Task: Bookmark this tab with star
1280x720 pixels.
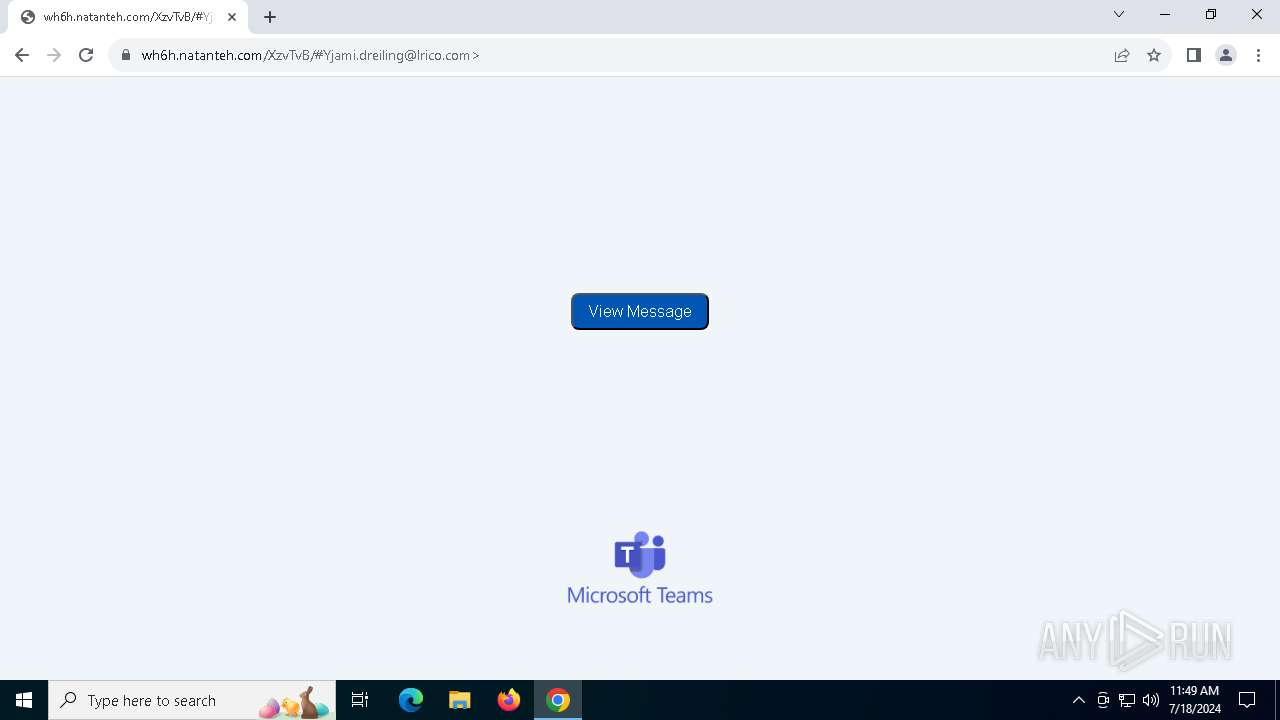Action: click(1154, 55)
